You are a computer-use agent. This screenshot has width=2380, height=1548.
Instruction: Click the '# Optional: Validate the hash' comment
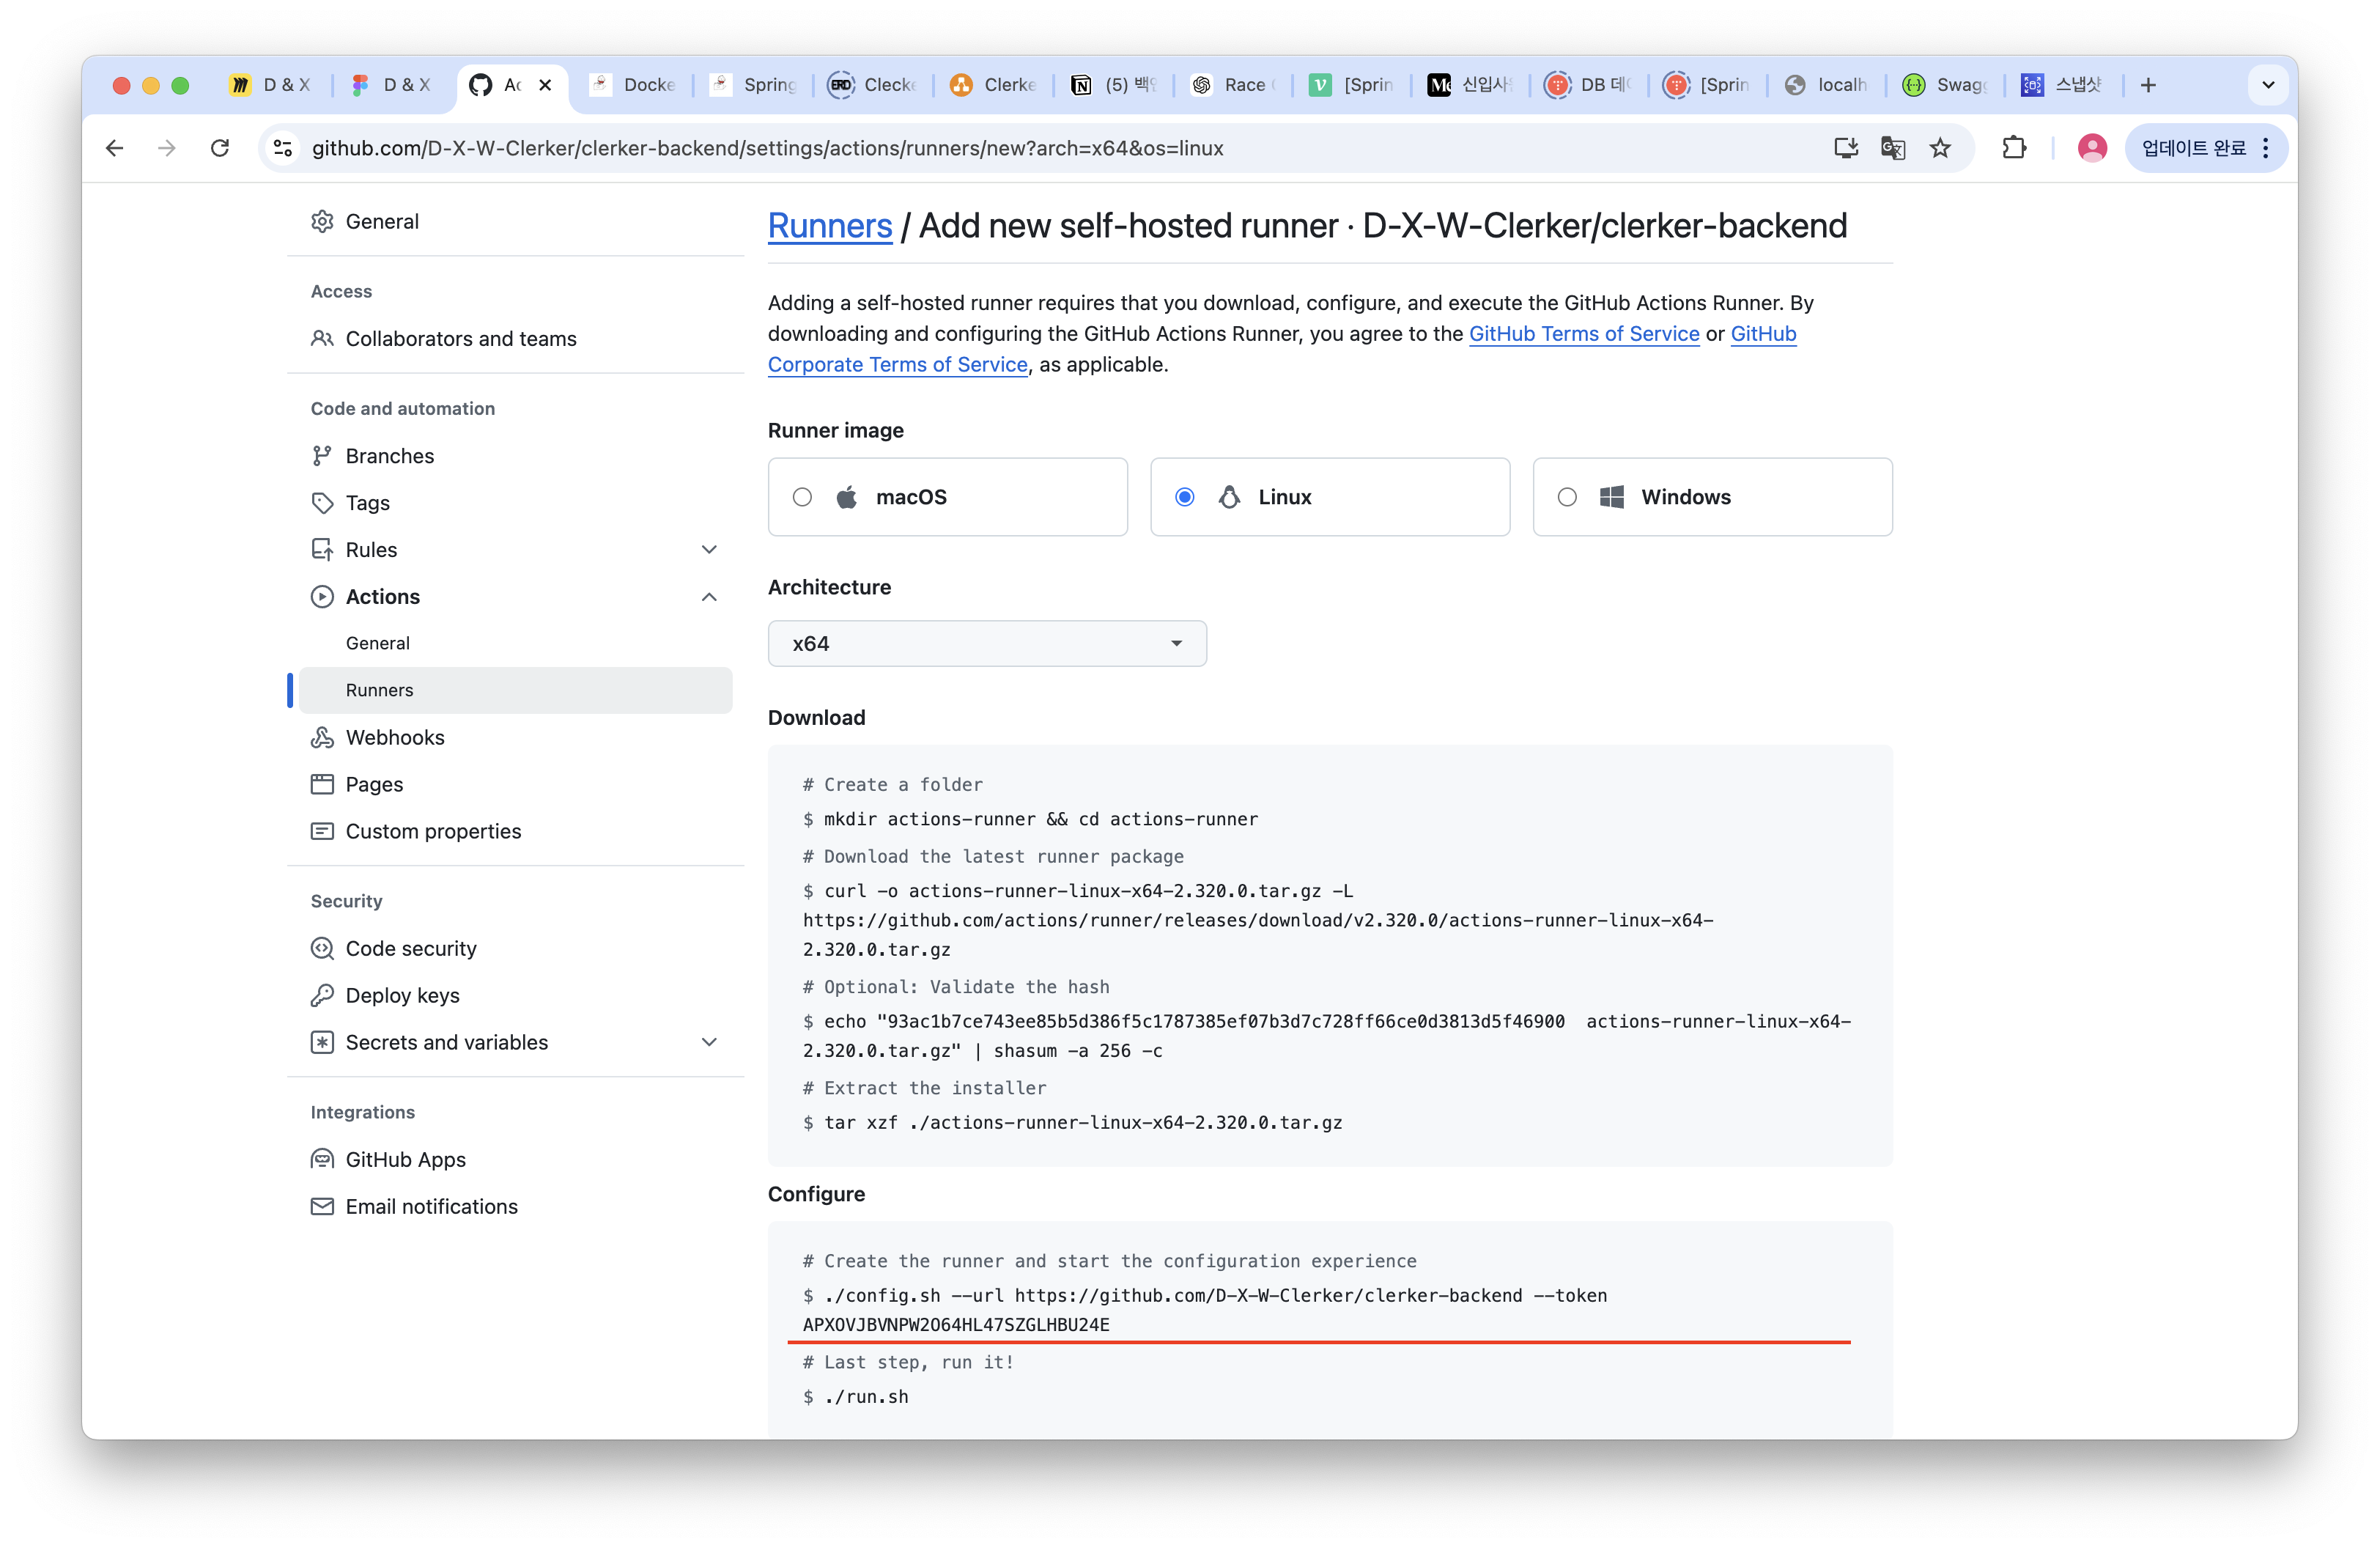tap(956, 988)
